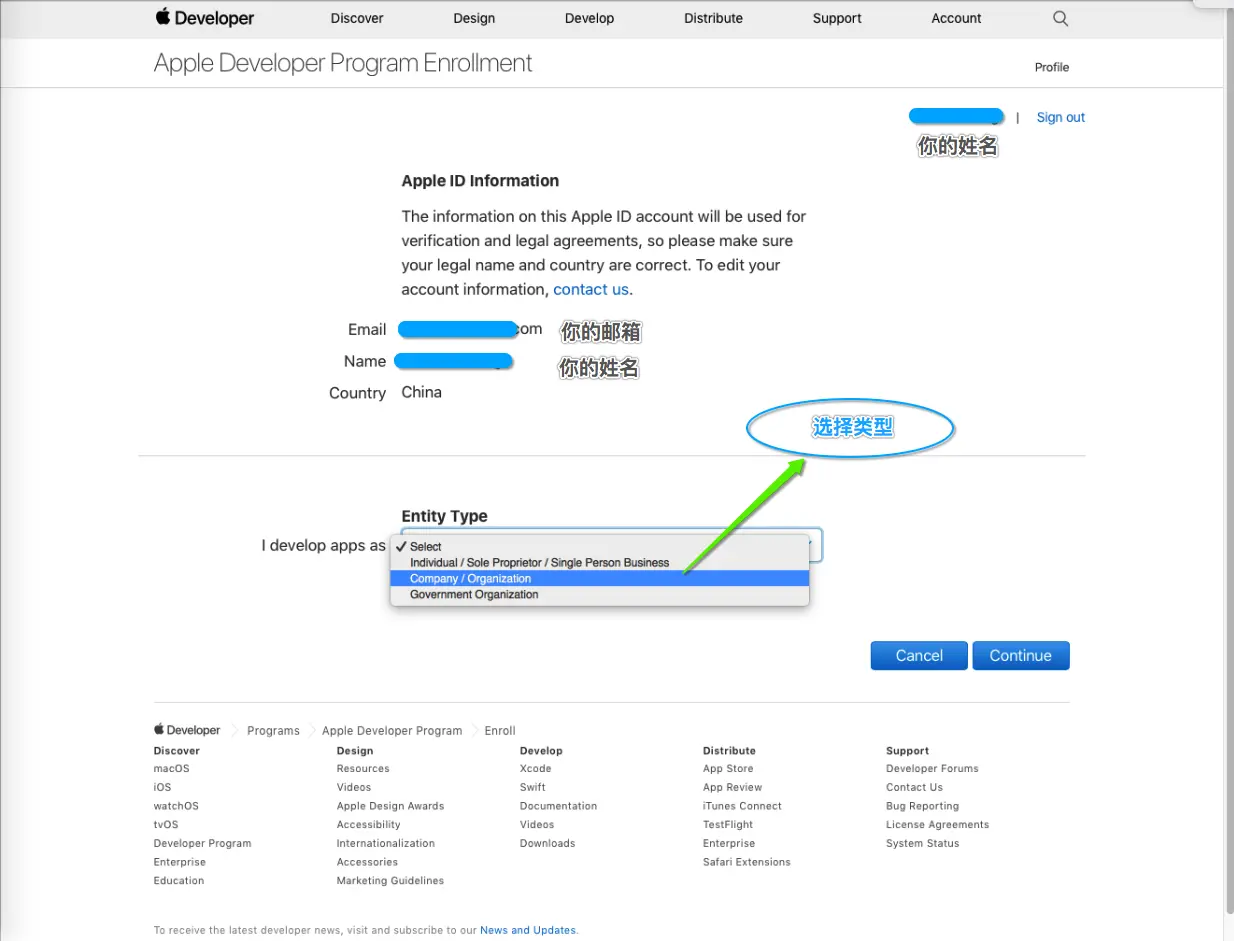Go to the Profile link

1052,67
